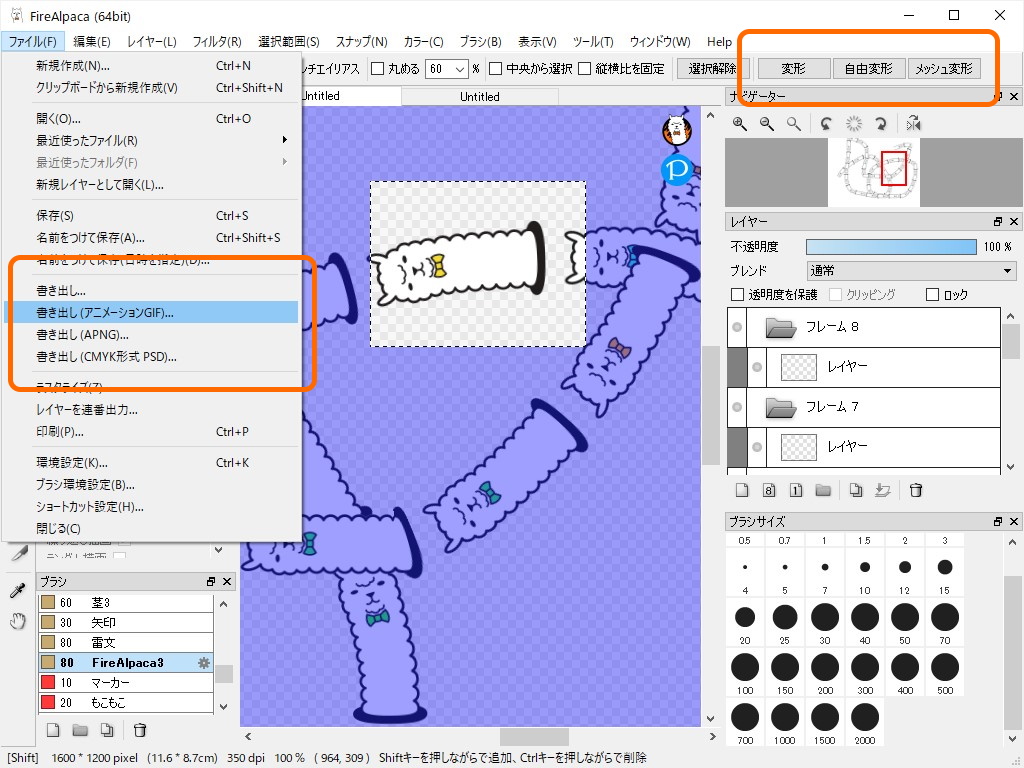The height and width of the screenshot is (768, 1024).
Task: Duplicate the selected layer
Action: tap(856, 490)
